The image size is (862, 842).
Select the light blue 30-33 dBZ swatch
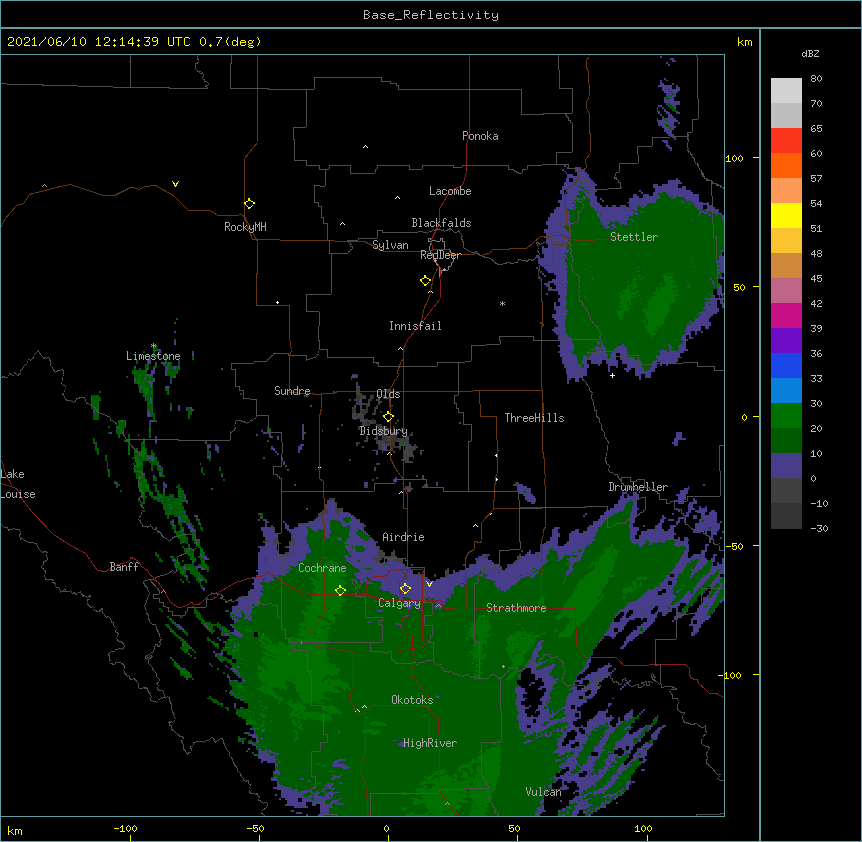coord(786,390)
